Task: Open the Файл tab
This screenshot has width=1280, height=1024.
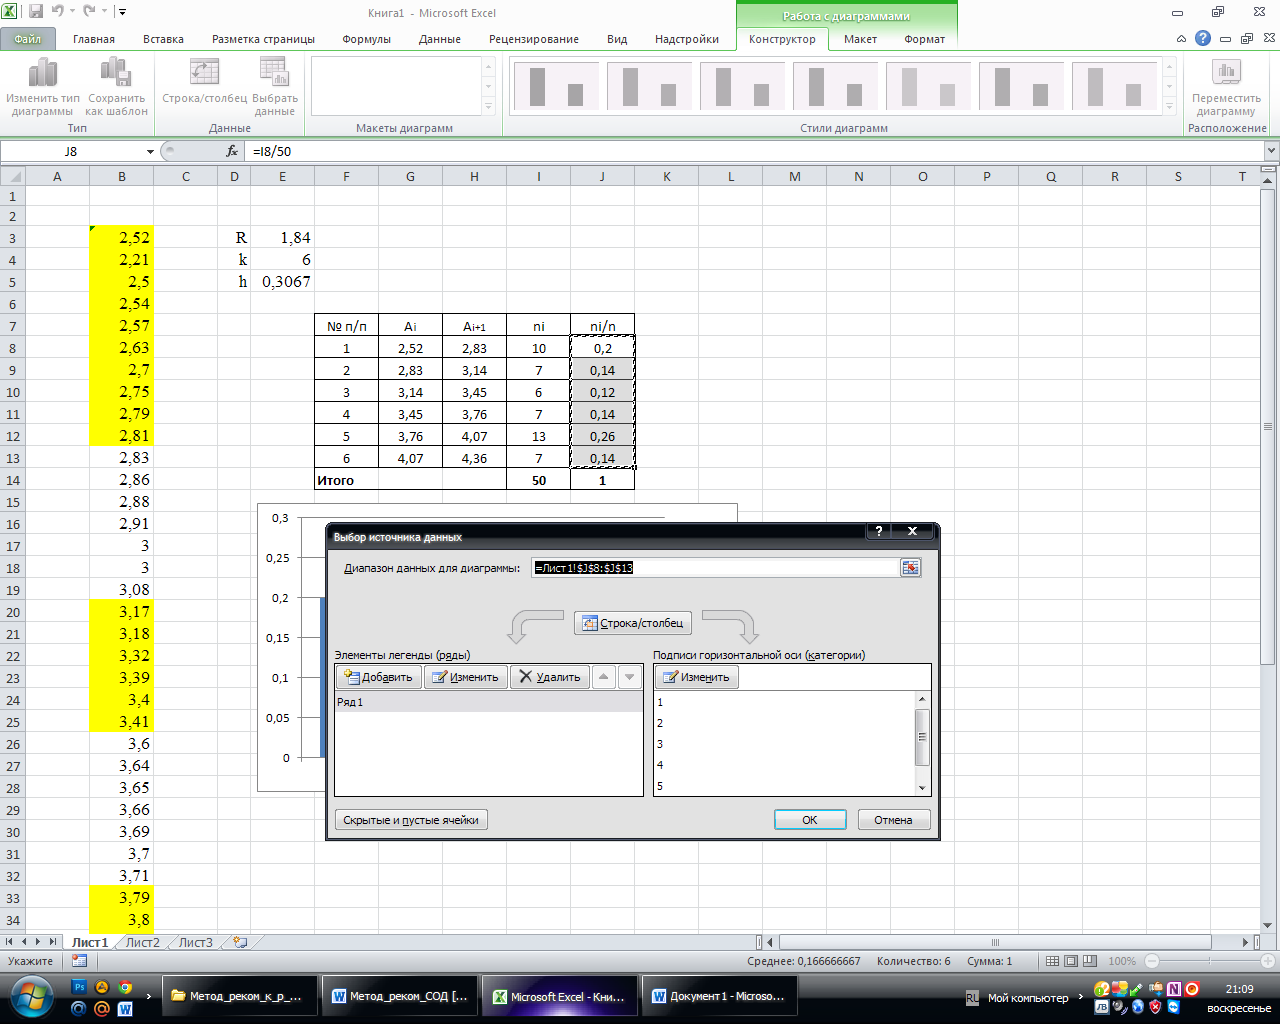Action: [28, 39]
